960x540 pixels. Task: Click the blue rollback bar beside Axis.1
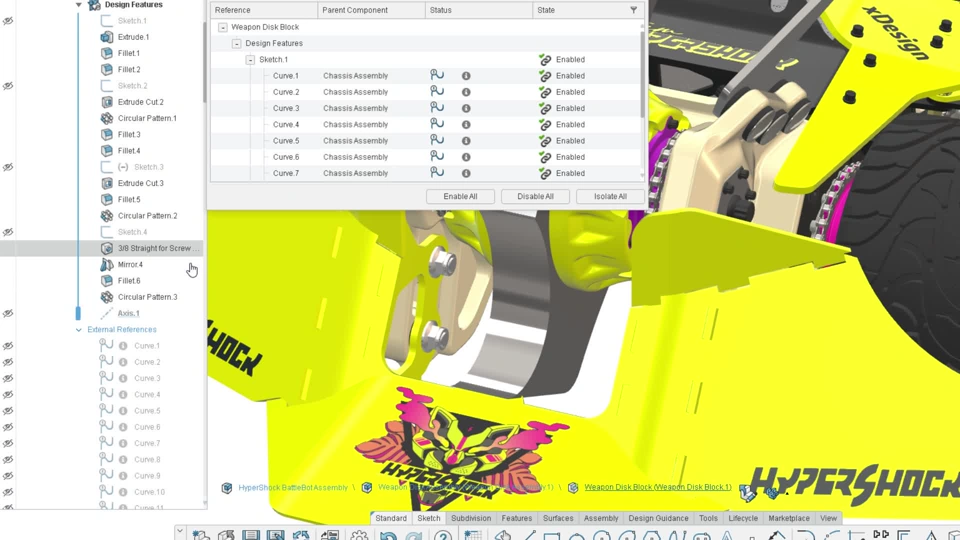pos(78,313)
